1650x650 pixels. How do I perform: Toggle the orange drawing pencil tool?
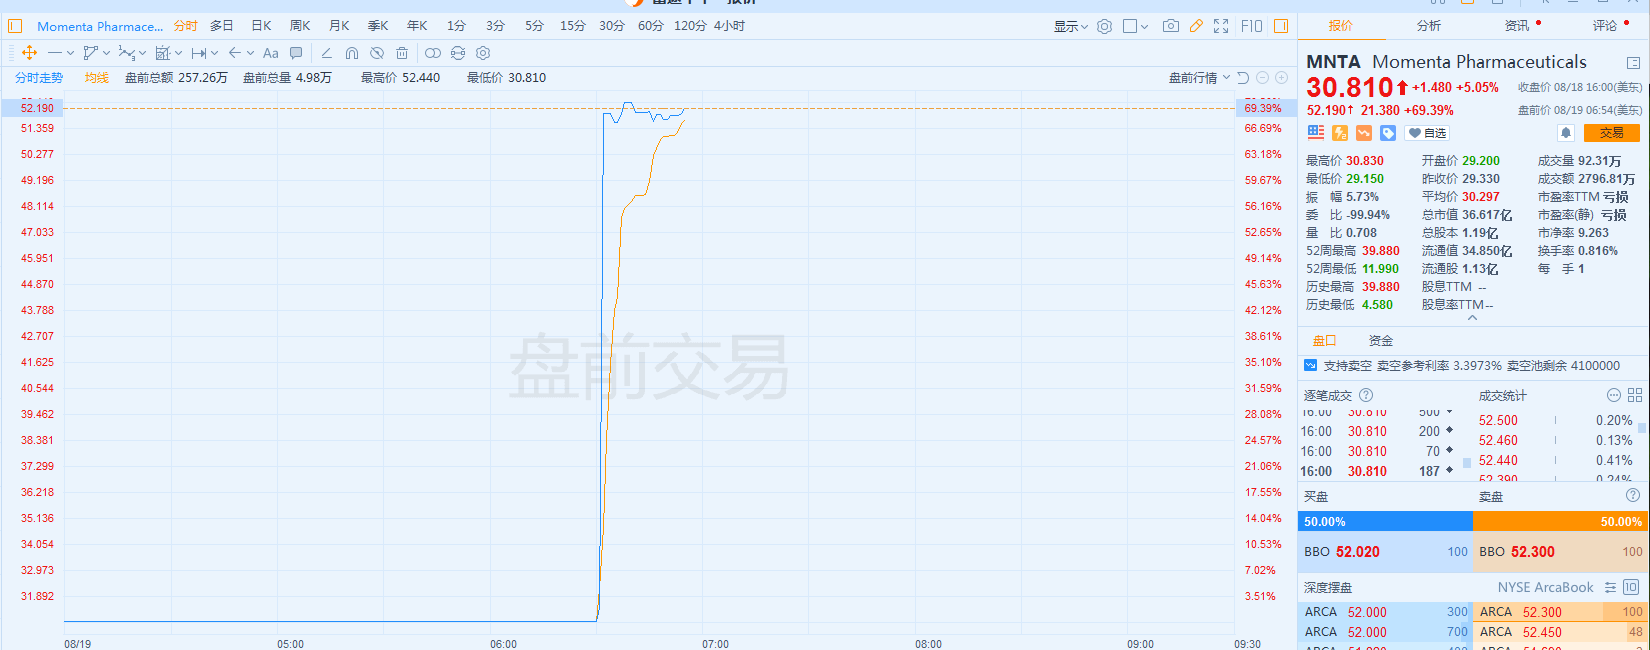[x=1196, y=26]
